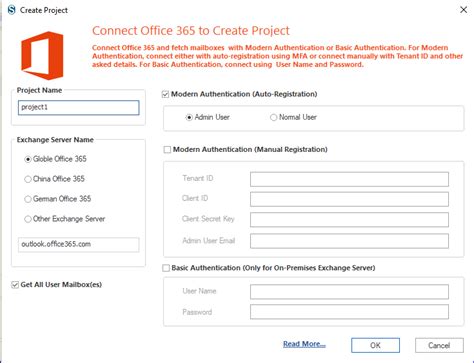The height and width of the screenshot is (363, 474).
Task: Click the 'Connect Office 365 to Create Project' heading
Action: (x=191, y=31)
